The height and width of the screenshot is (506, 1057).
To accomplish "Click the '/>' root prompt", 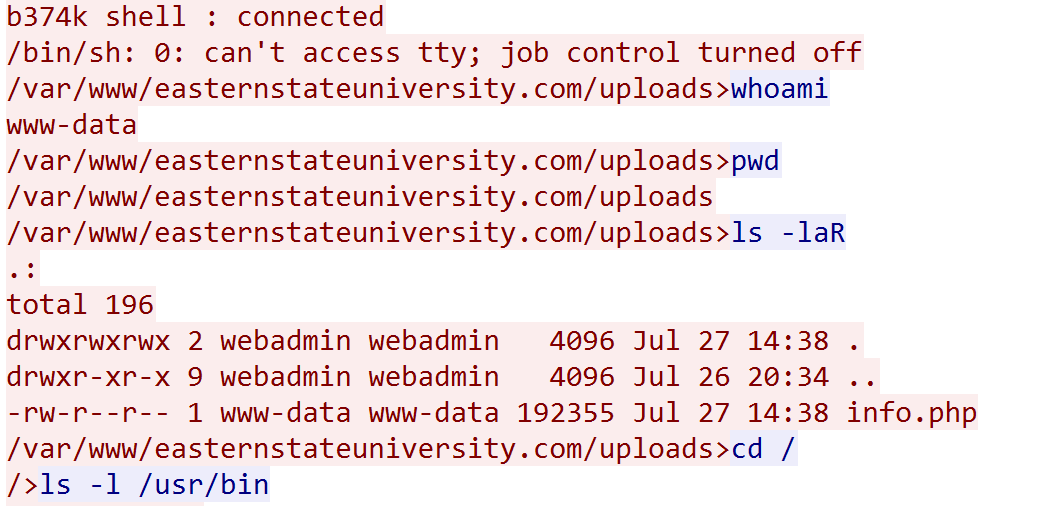I will [x=22, y=485].
